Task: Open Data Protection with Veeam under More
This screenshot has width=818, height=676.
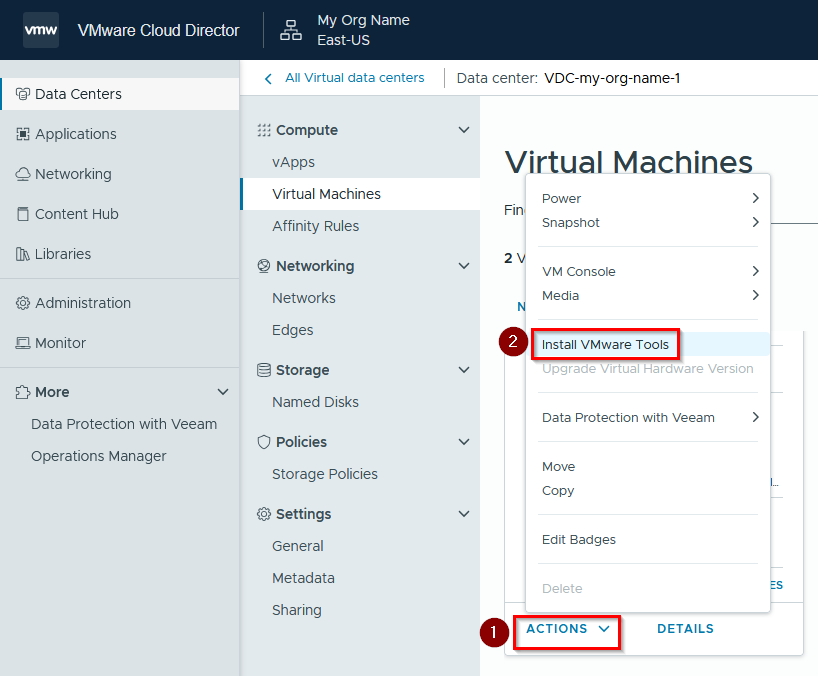Action: click(x=124, y=424)
